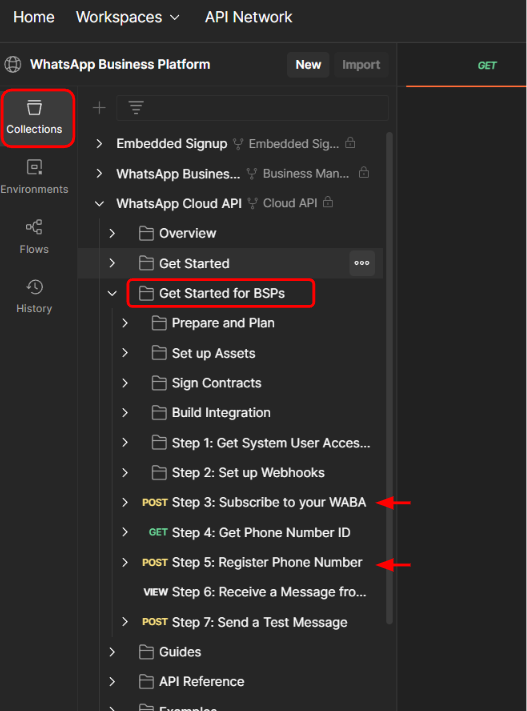
Task: Go to Home in top navigation
Action: (x=34, y=17)
